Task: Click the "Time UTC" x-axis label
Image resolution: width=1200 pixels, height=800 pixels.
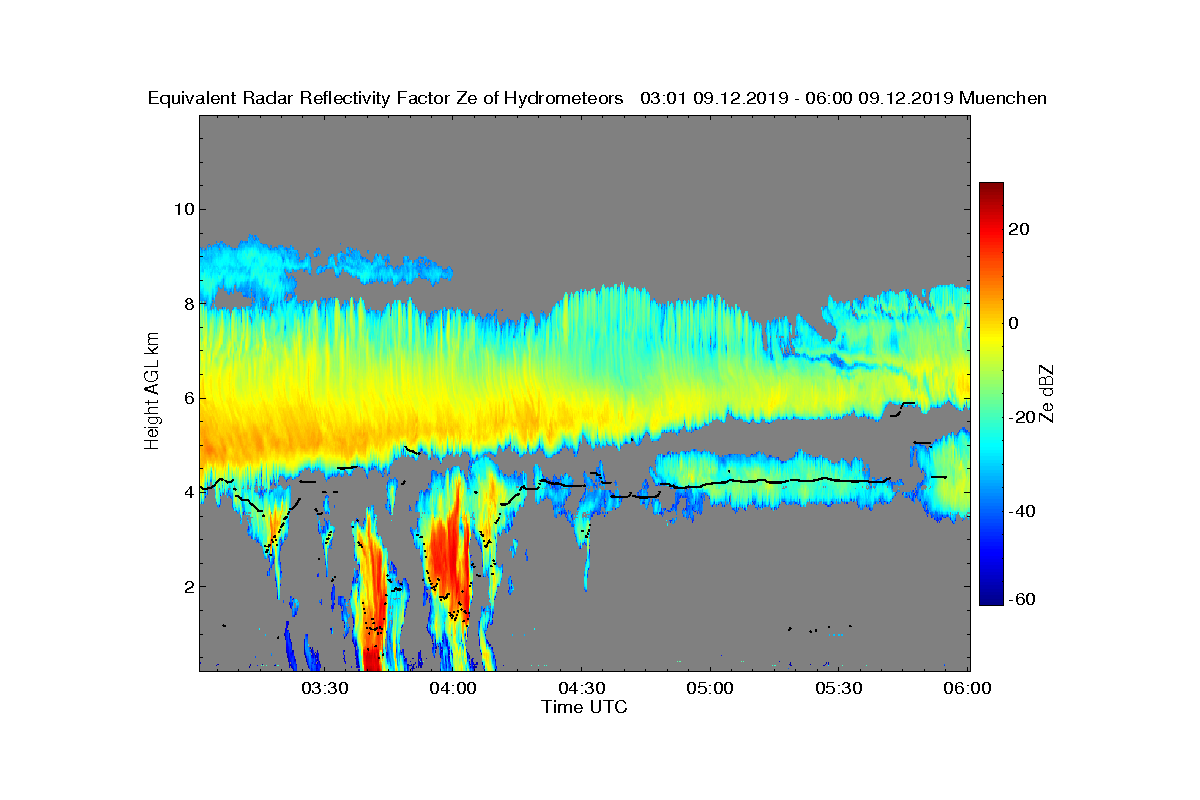Action: (x=585, y=707)
